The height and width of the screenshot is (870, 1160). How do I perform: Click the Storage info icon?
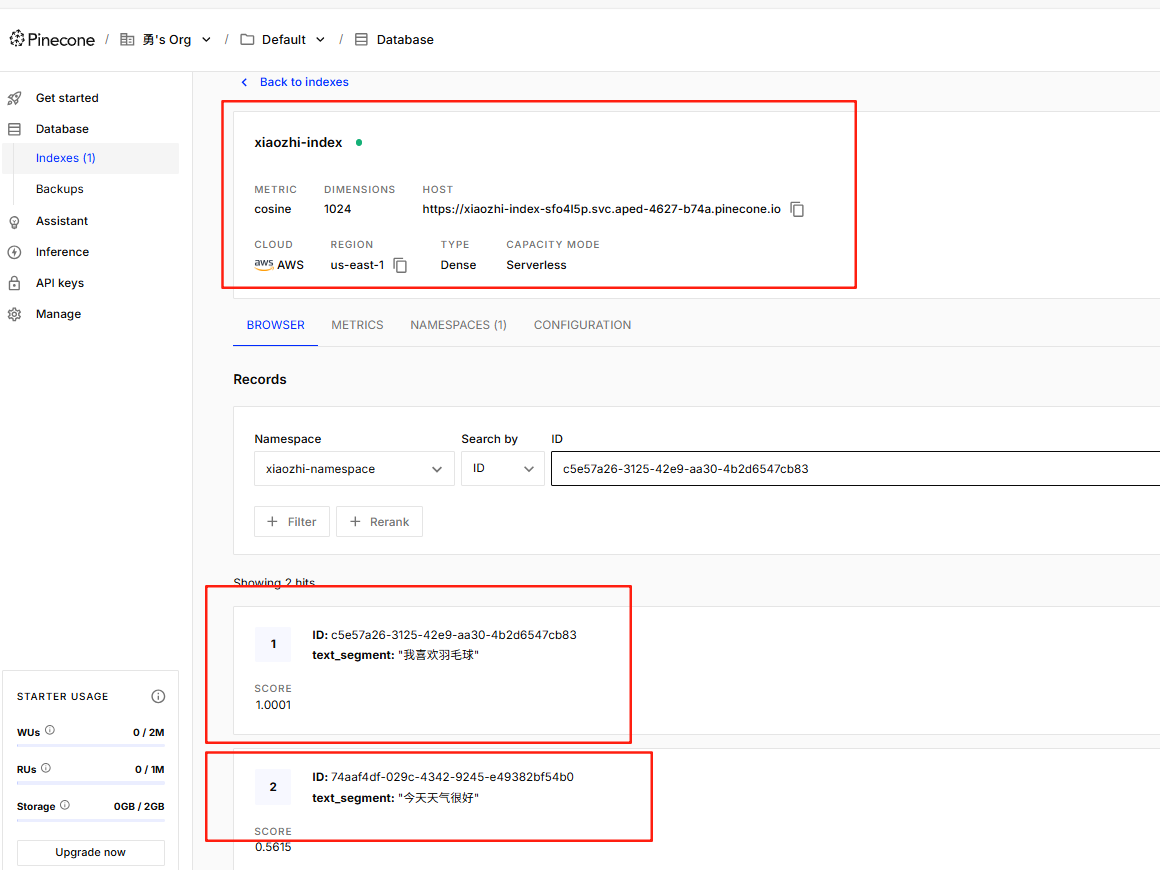coord(64,805)
